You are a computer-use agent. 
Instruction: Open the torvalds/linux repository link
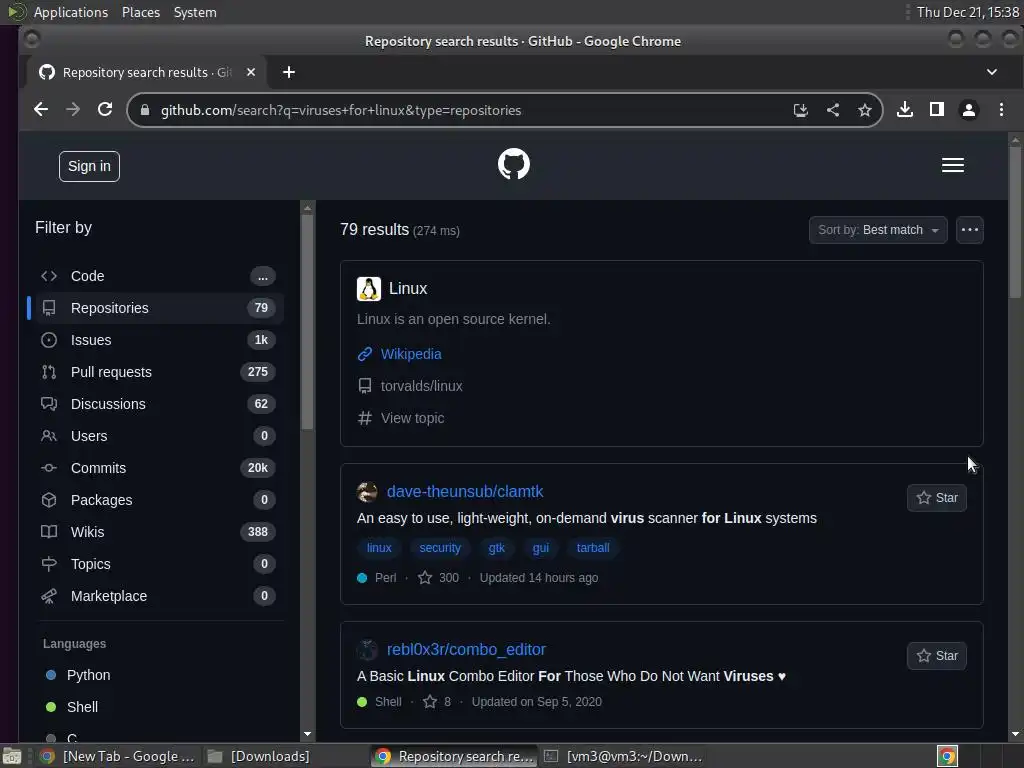tap(421, 386)
